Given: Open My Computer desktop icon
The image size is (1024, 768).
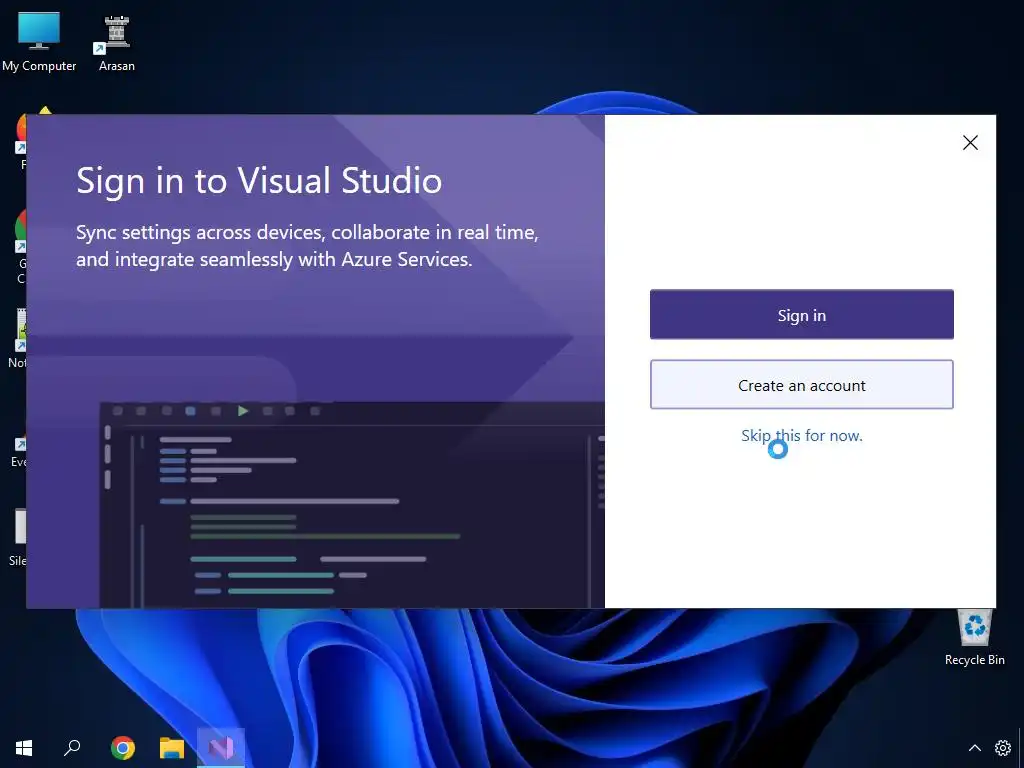Looking at the screenshot, I should [39, 41].
